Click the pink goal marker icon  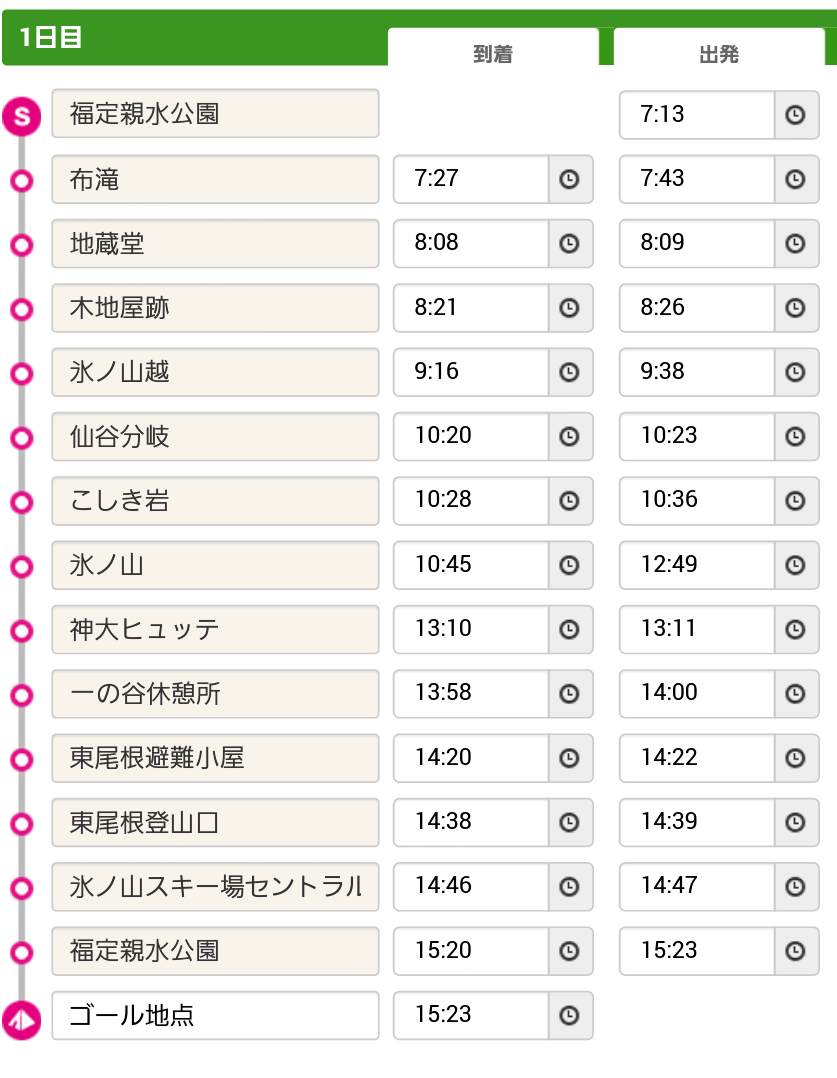pos(21,1020)
